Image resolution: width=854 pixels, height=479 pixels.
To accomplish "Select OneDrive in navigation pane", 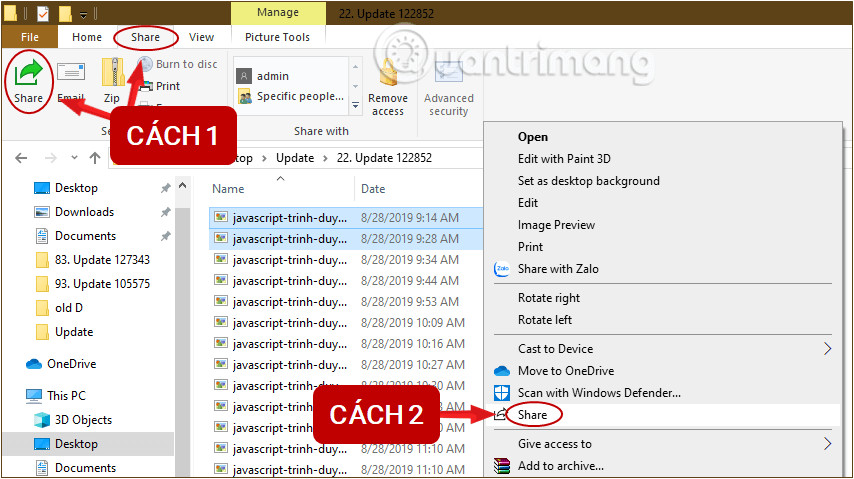I will [71, 363].
